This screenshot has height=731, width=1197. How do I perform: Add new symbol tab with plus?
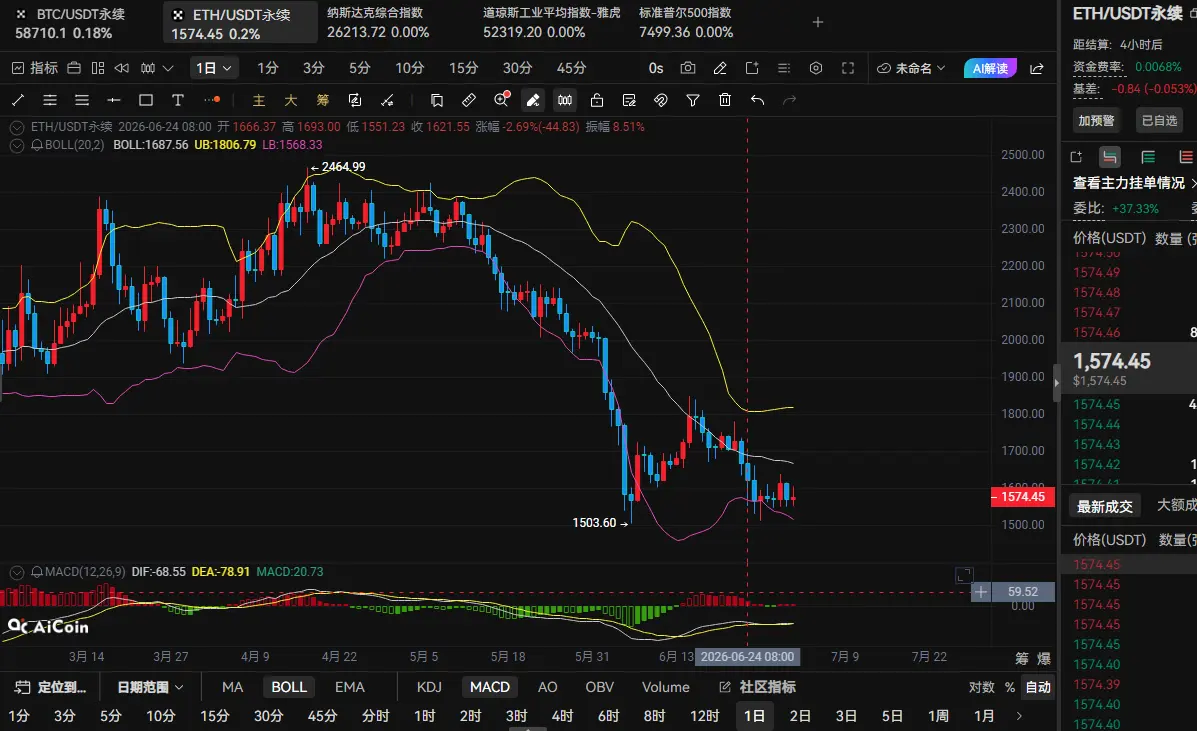pos(818,22)
